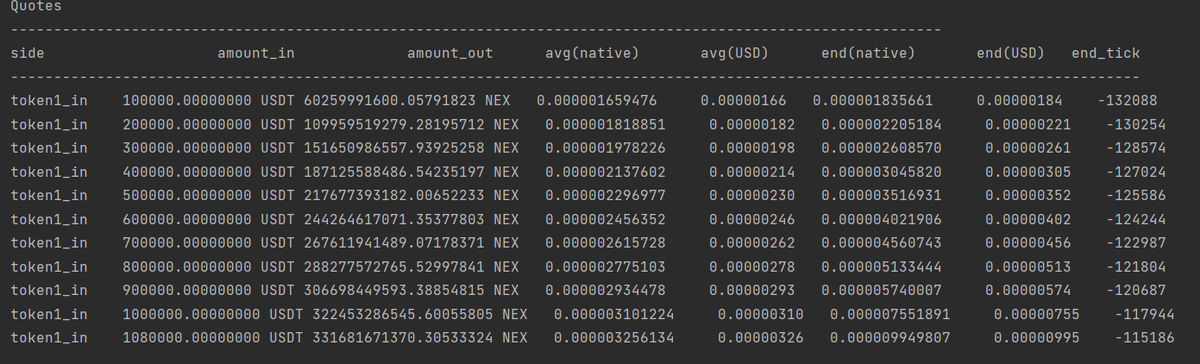Click end USD value 0.00000184
The height and width of the screenshot is (364, 1200).
point(1020,101)
